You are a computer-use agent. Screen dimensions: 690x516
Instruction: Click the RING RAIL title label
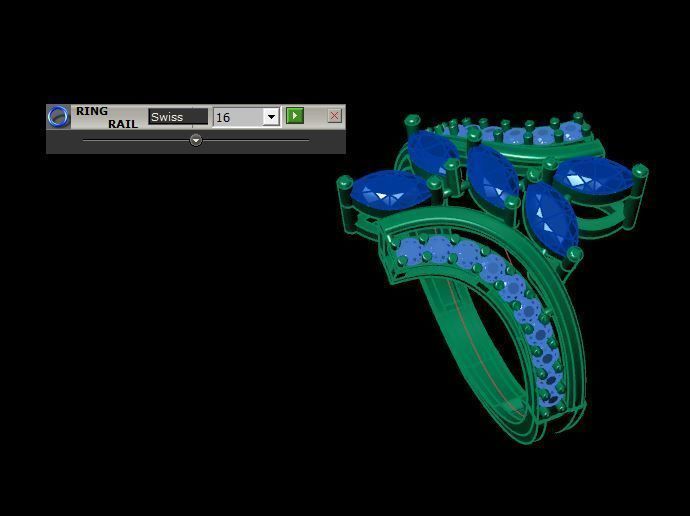tap(107, 117)
